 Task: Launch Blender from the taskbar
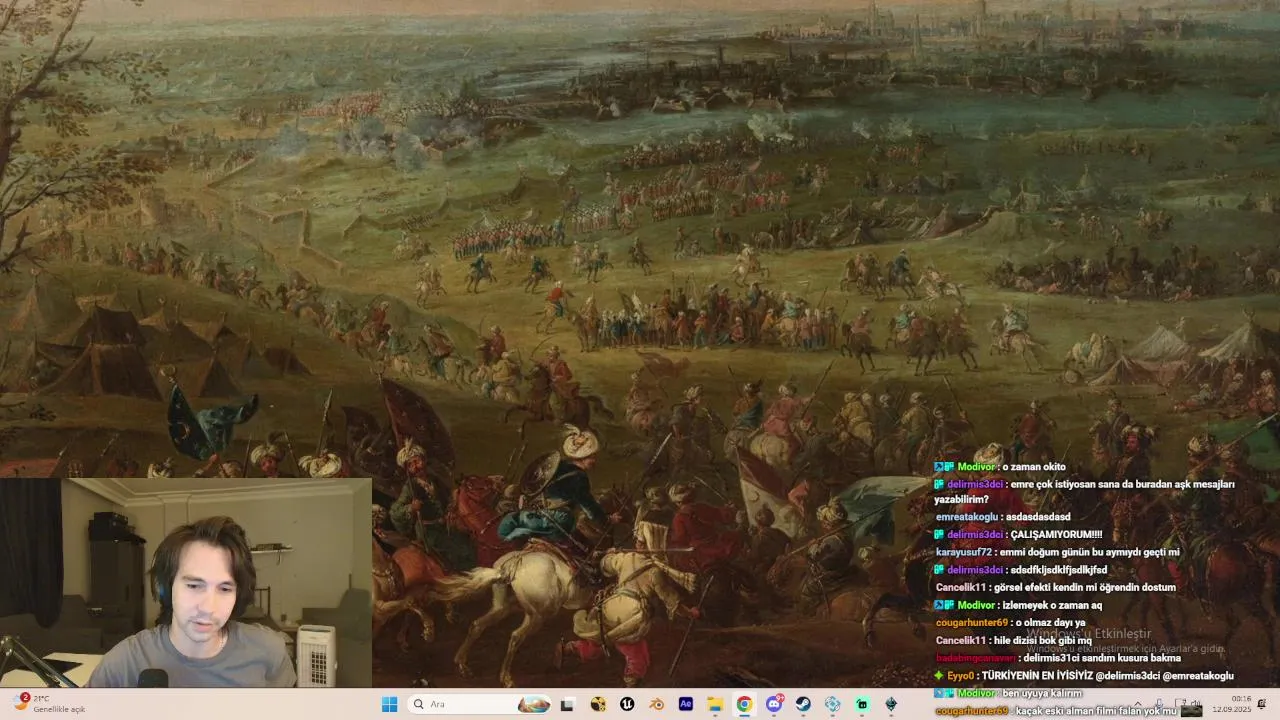[x=656, y=704]
